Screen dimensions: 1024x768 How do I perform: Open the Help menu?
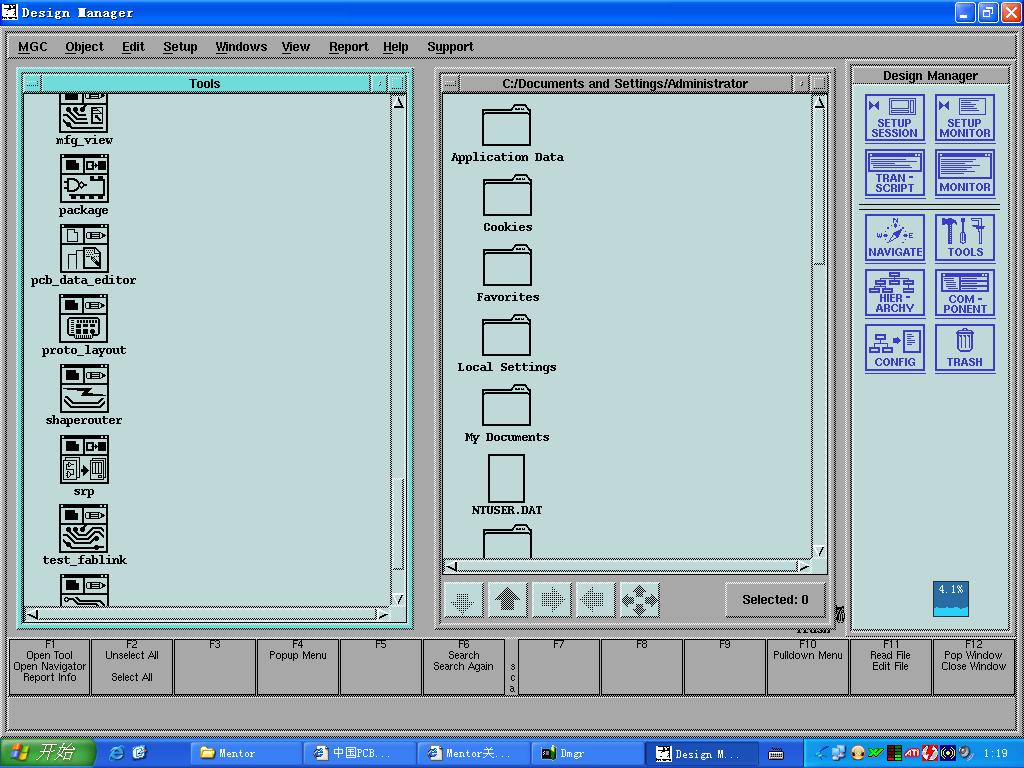(396, 47)
